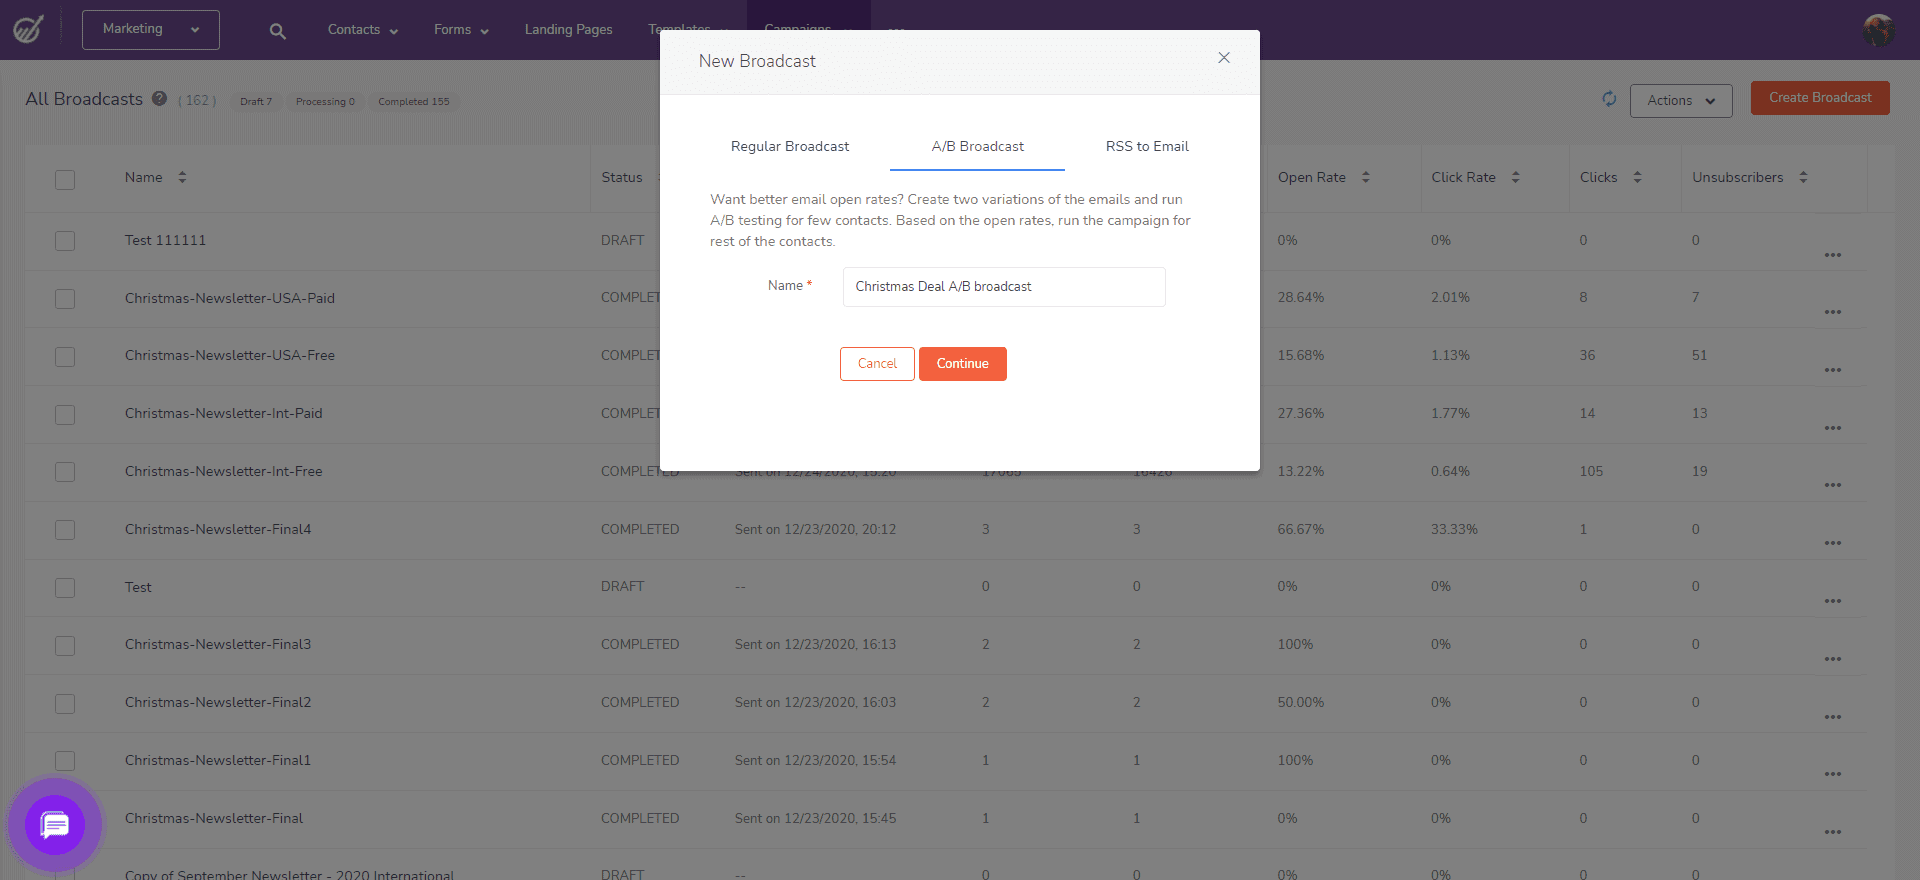Open the user avatar menu

pyautogui.click(x=1878, y=29)
